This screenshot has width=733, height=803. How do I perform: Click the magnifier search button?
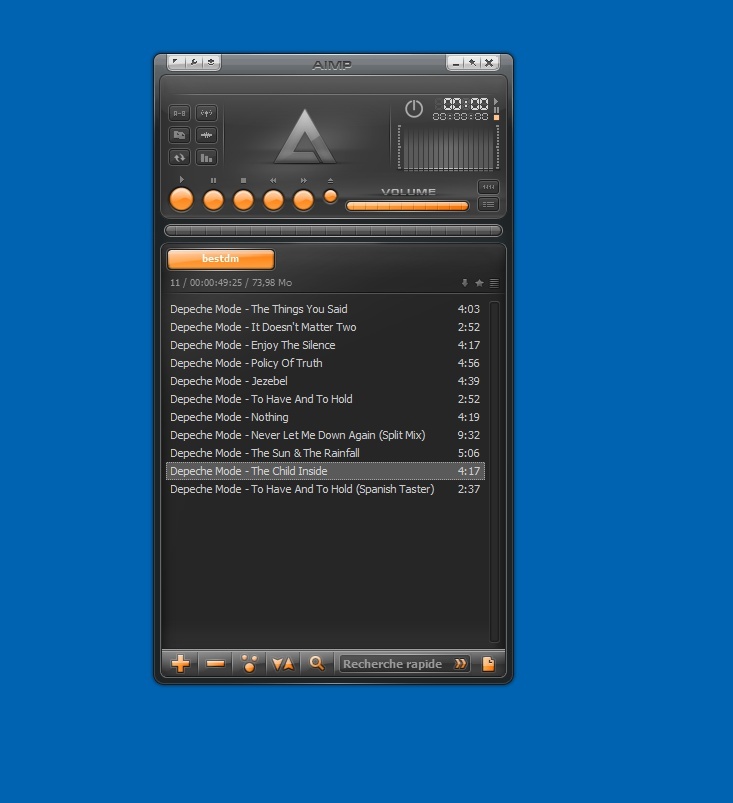[x=317, y=664]
